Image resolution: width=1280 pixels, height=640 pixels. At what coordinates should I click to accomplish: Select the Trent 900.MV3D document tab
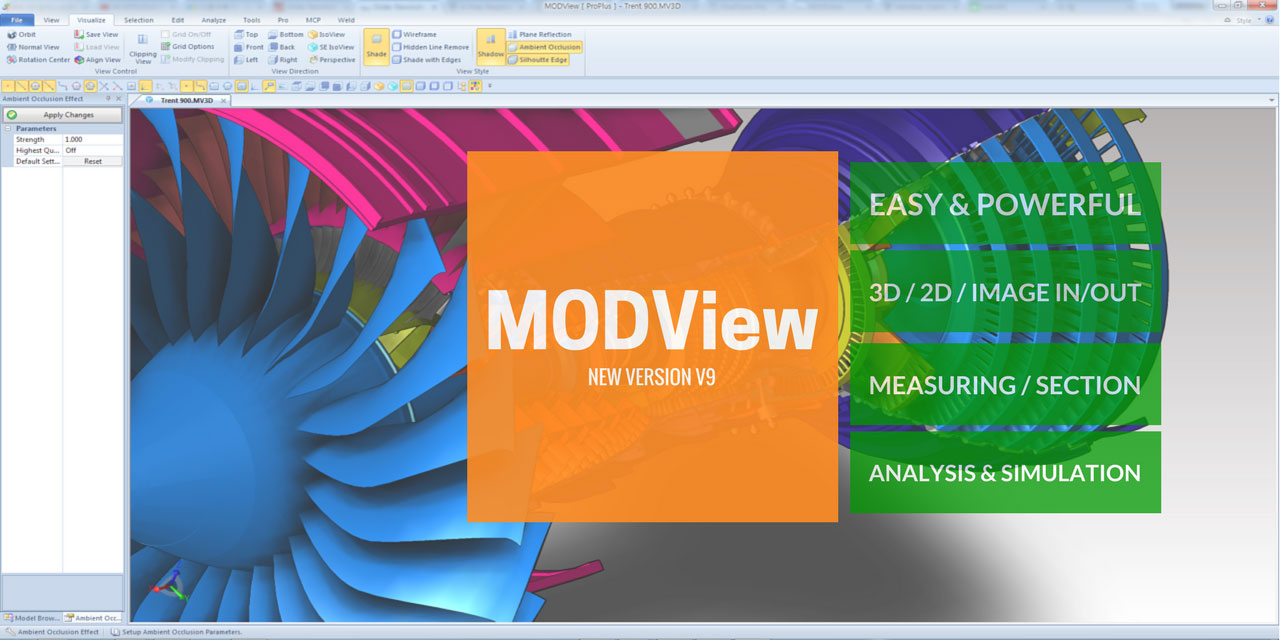[181, 100]
